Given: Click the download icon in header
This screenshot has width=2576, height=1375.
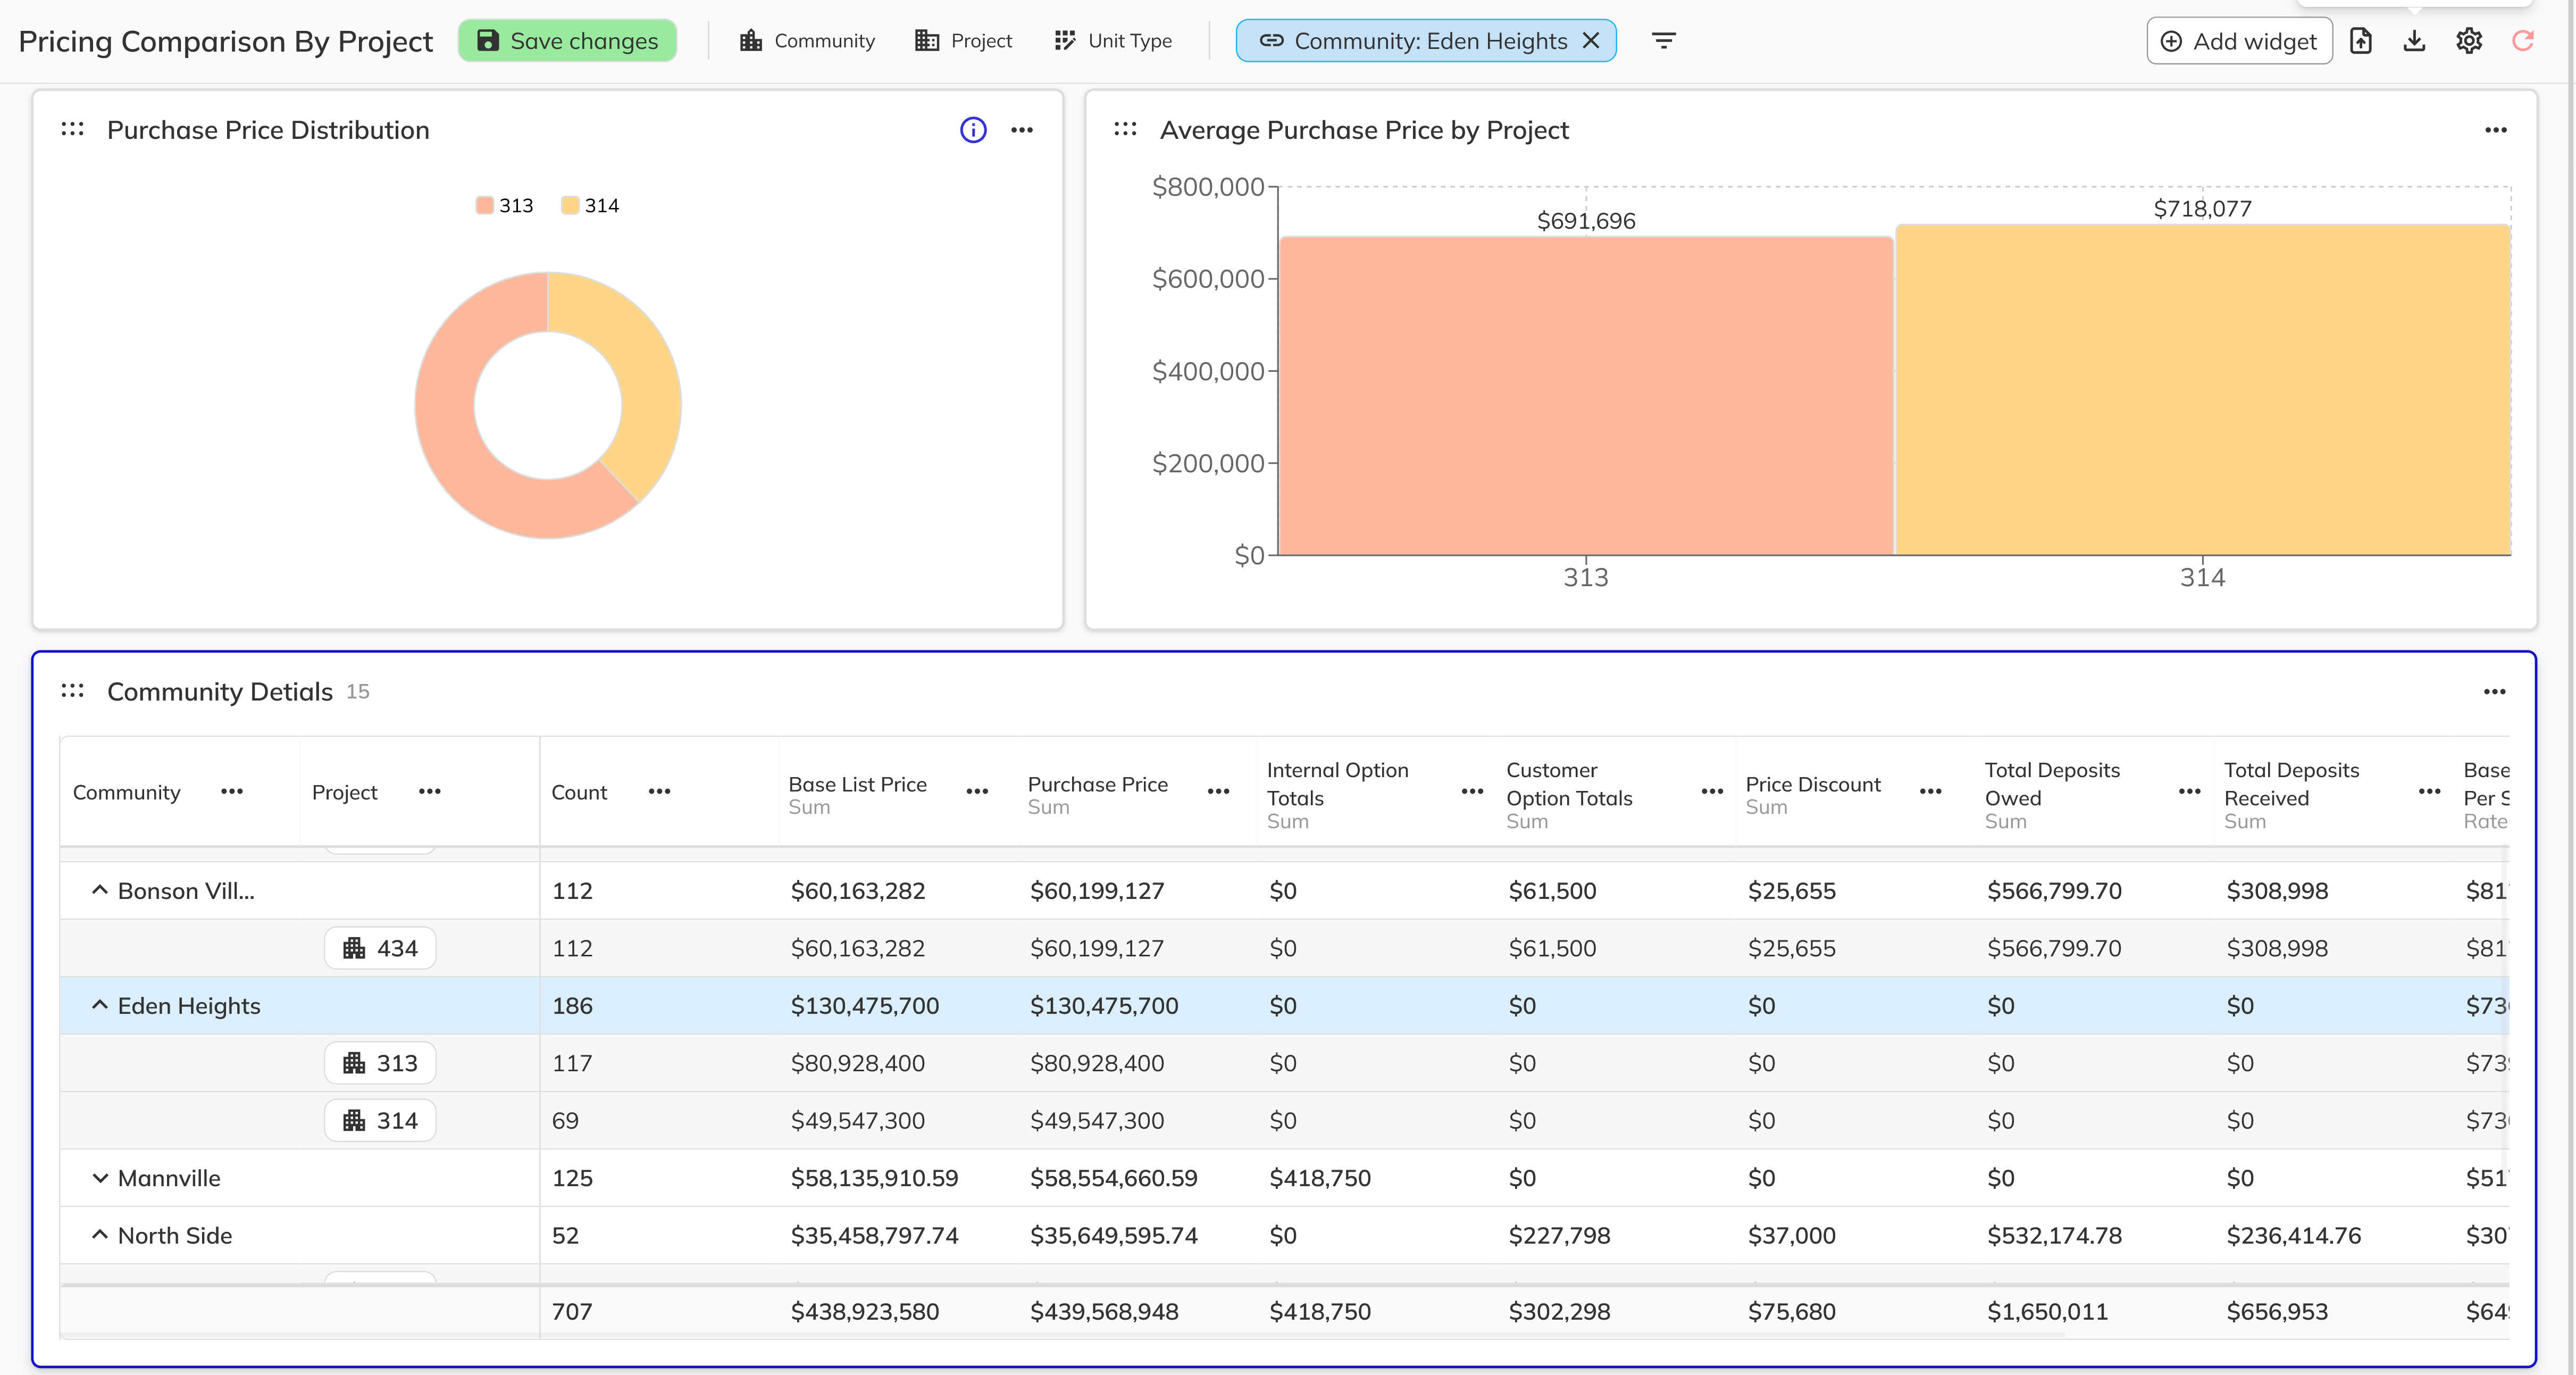Looking at the screenshot, I should [2414, 41].
